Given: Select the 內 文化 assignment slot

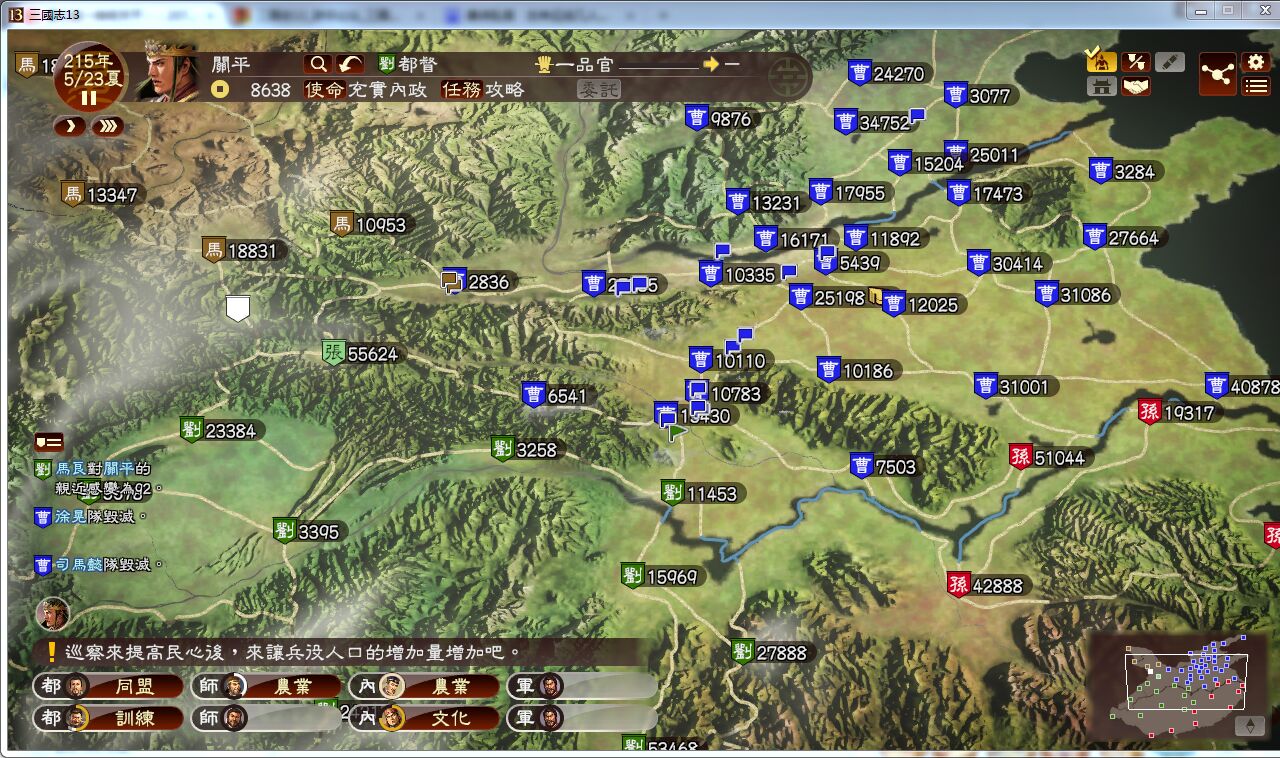Looking at the screenshot, I should 425,718.
